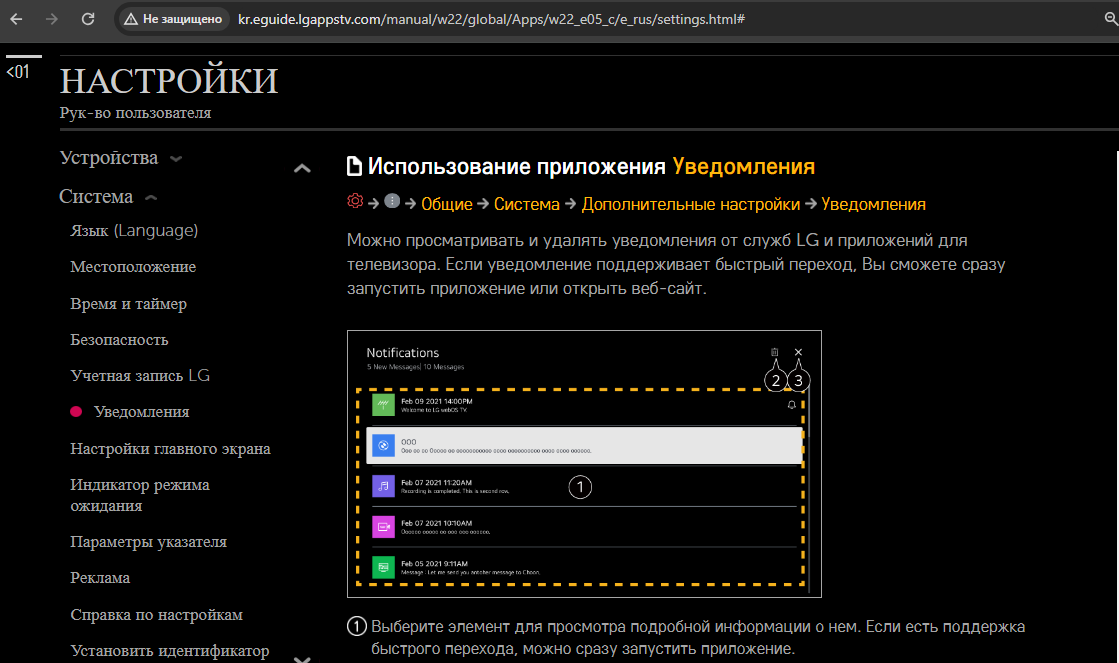Expand the Устройства section

pos(120,158)
